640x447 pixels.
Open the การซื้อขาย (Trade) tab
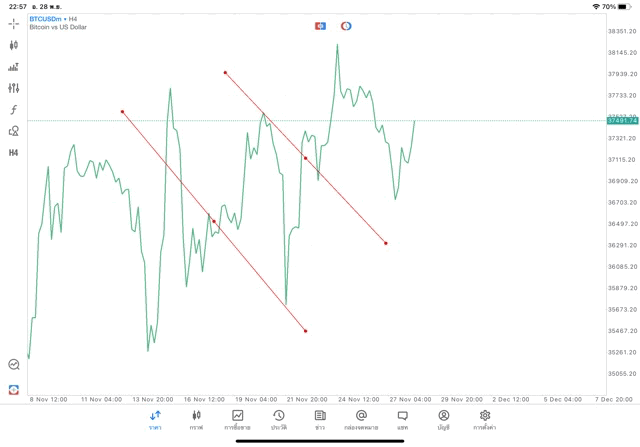click(x=238, y=419)
